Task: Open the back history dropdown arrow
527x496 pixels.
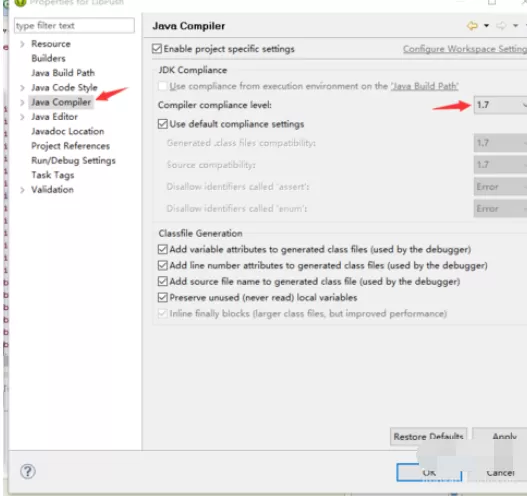Action: [x=486, y=26]
